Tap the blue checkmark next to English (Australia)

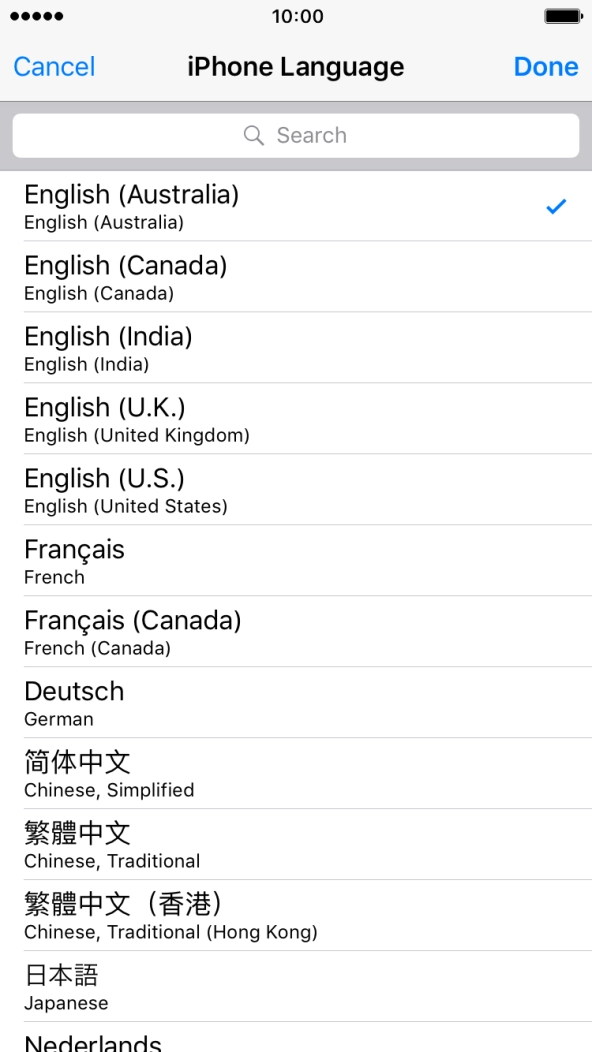[557, 207]
